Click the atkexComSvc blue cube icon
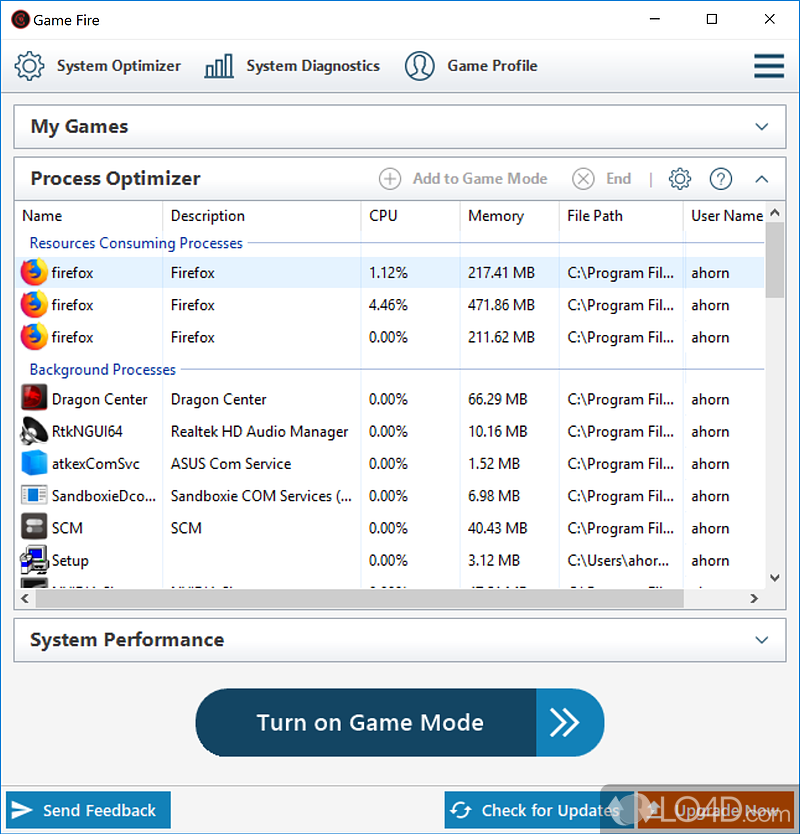The height and width of the screenshot is (834, 800). 34,463
